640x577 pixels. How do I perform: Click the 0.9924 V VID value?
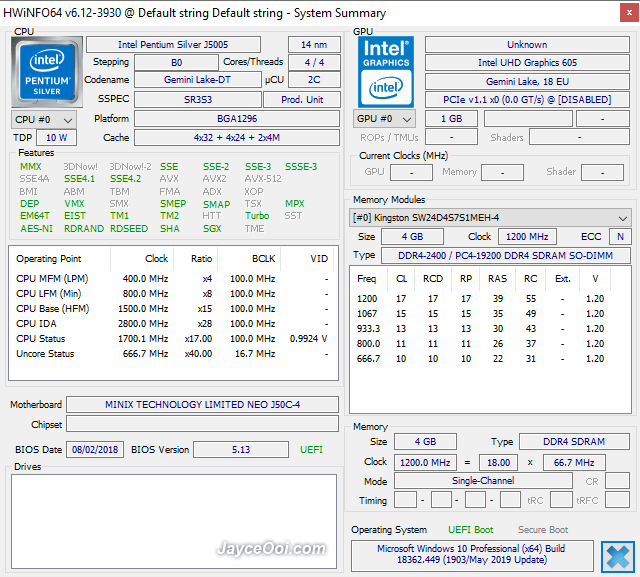tap(309, 339)
